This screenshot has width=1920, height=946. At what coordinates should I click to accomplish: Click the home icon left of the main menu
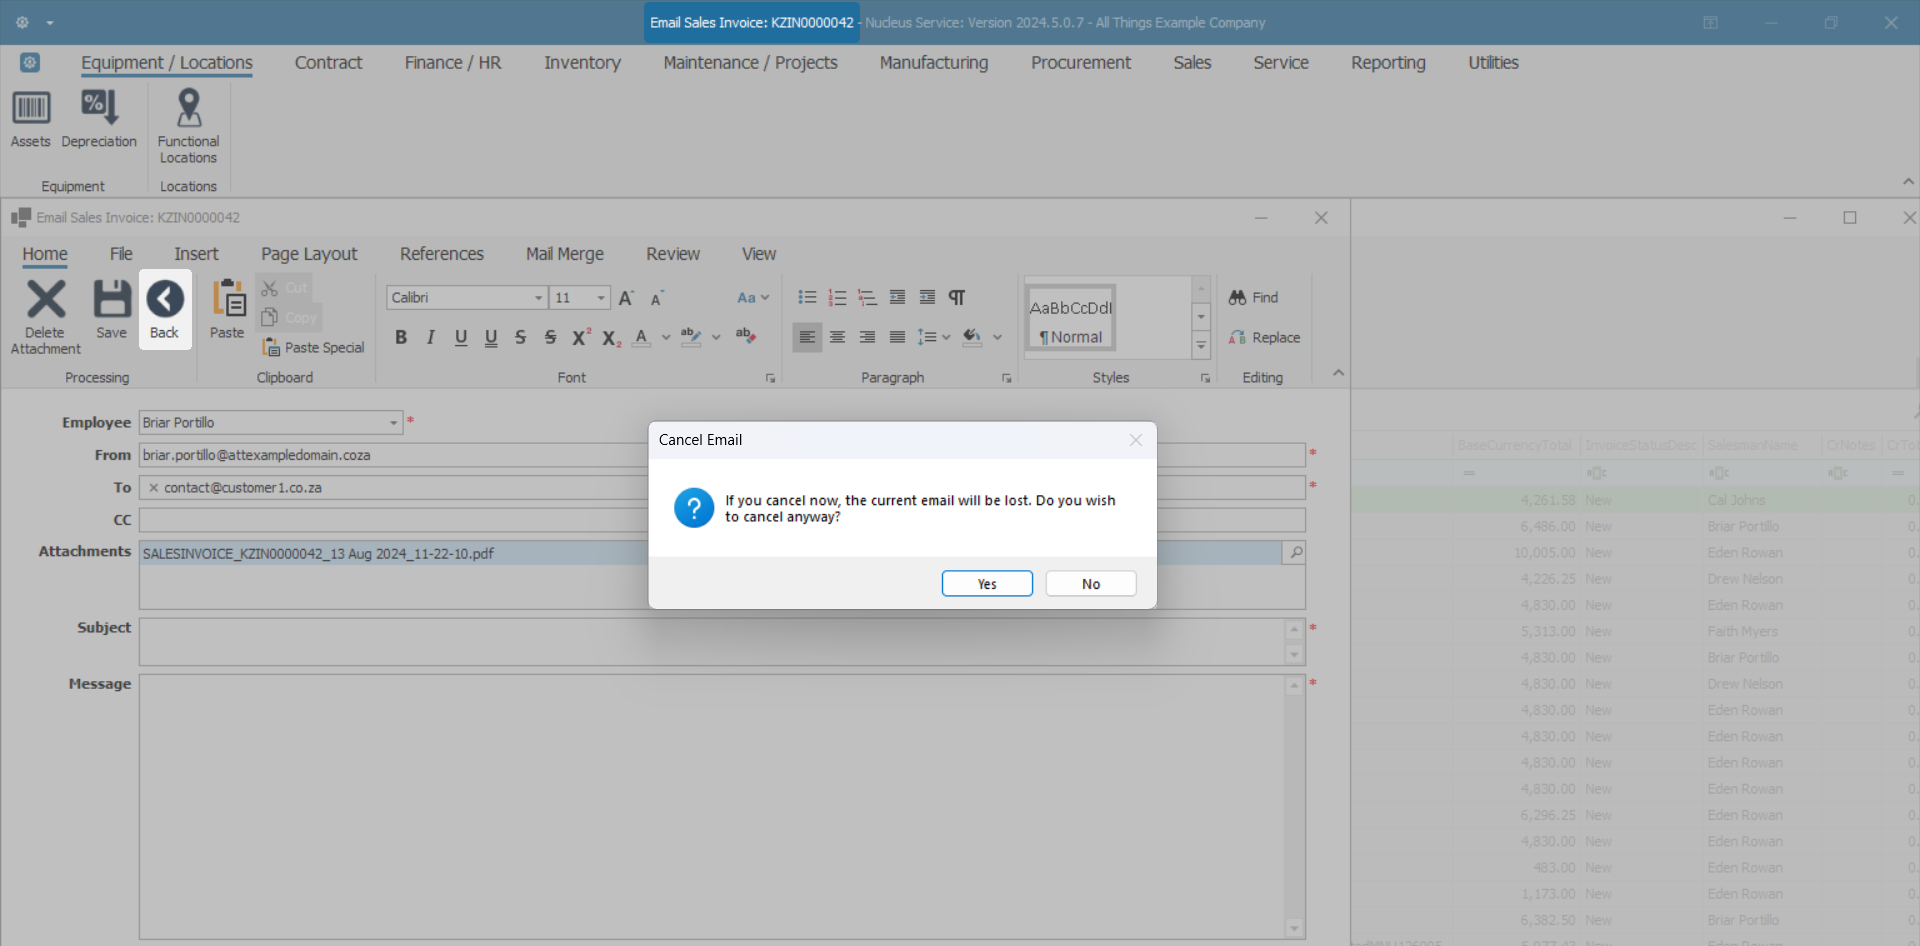click(x=30, y=63)
